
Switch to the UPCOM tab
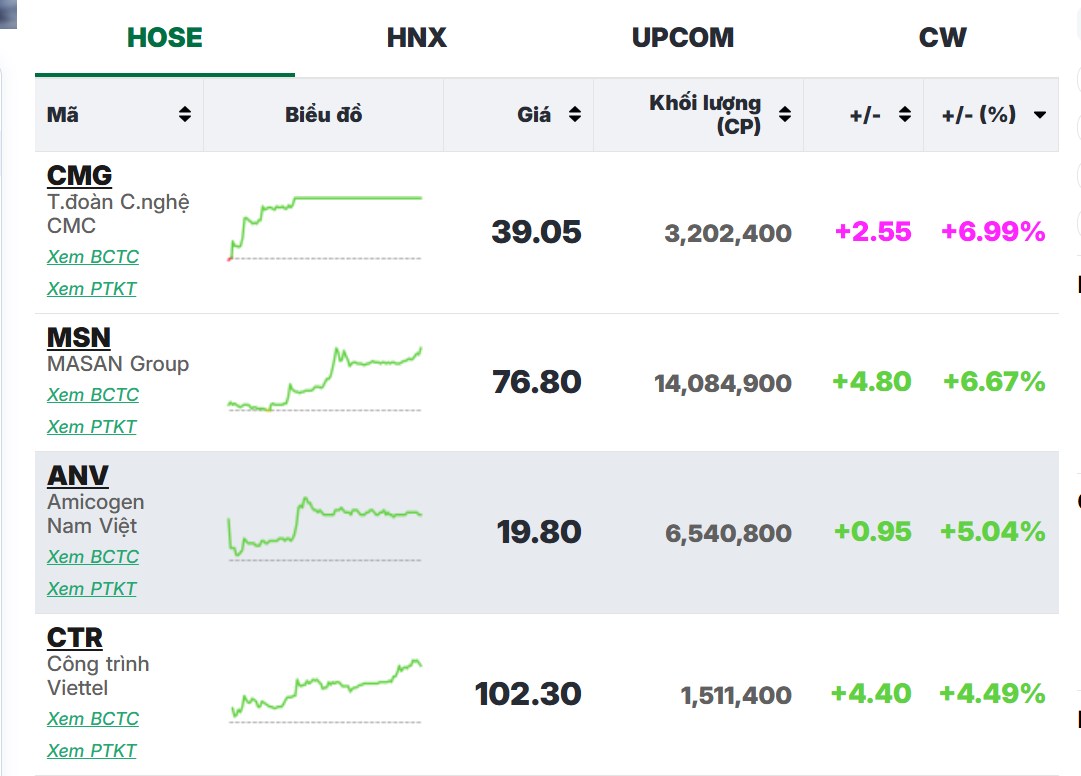coord(682,38)
